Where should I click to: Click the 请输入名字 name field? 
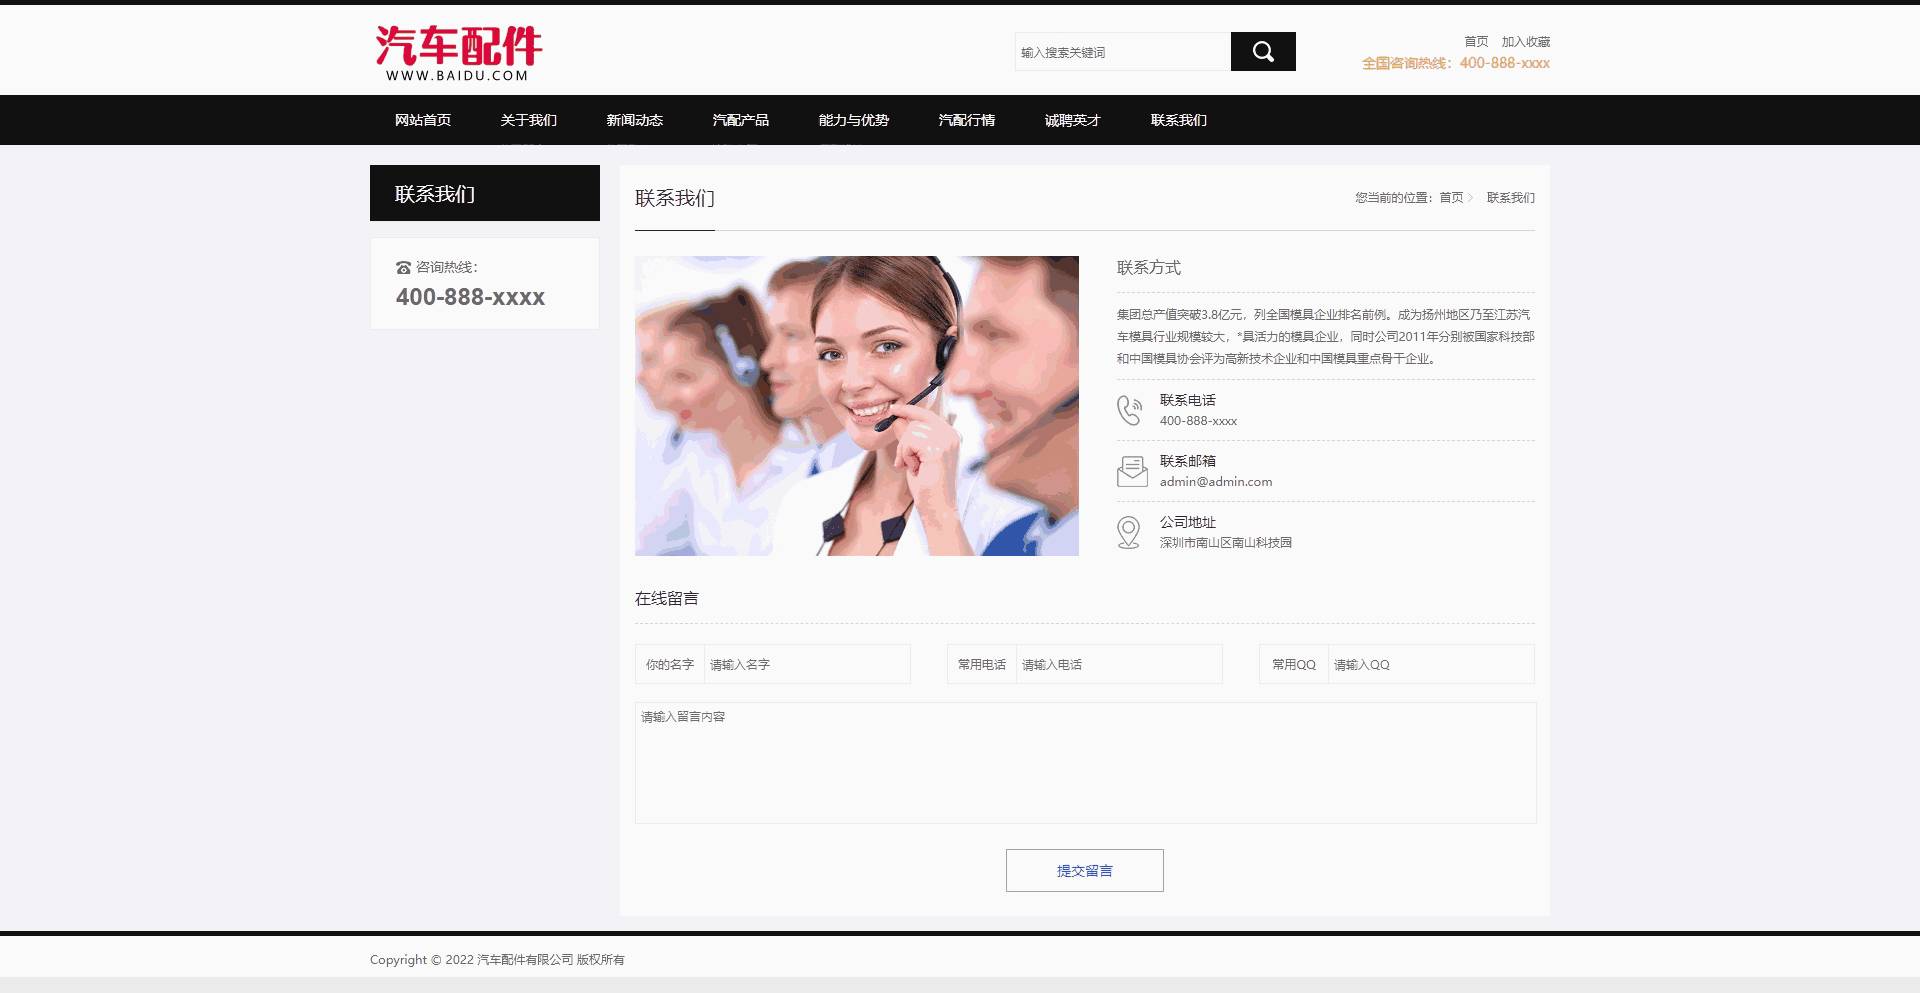pyautogui.click(x=806, y=664)
